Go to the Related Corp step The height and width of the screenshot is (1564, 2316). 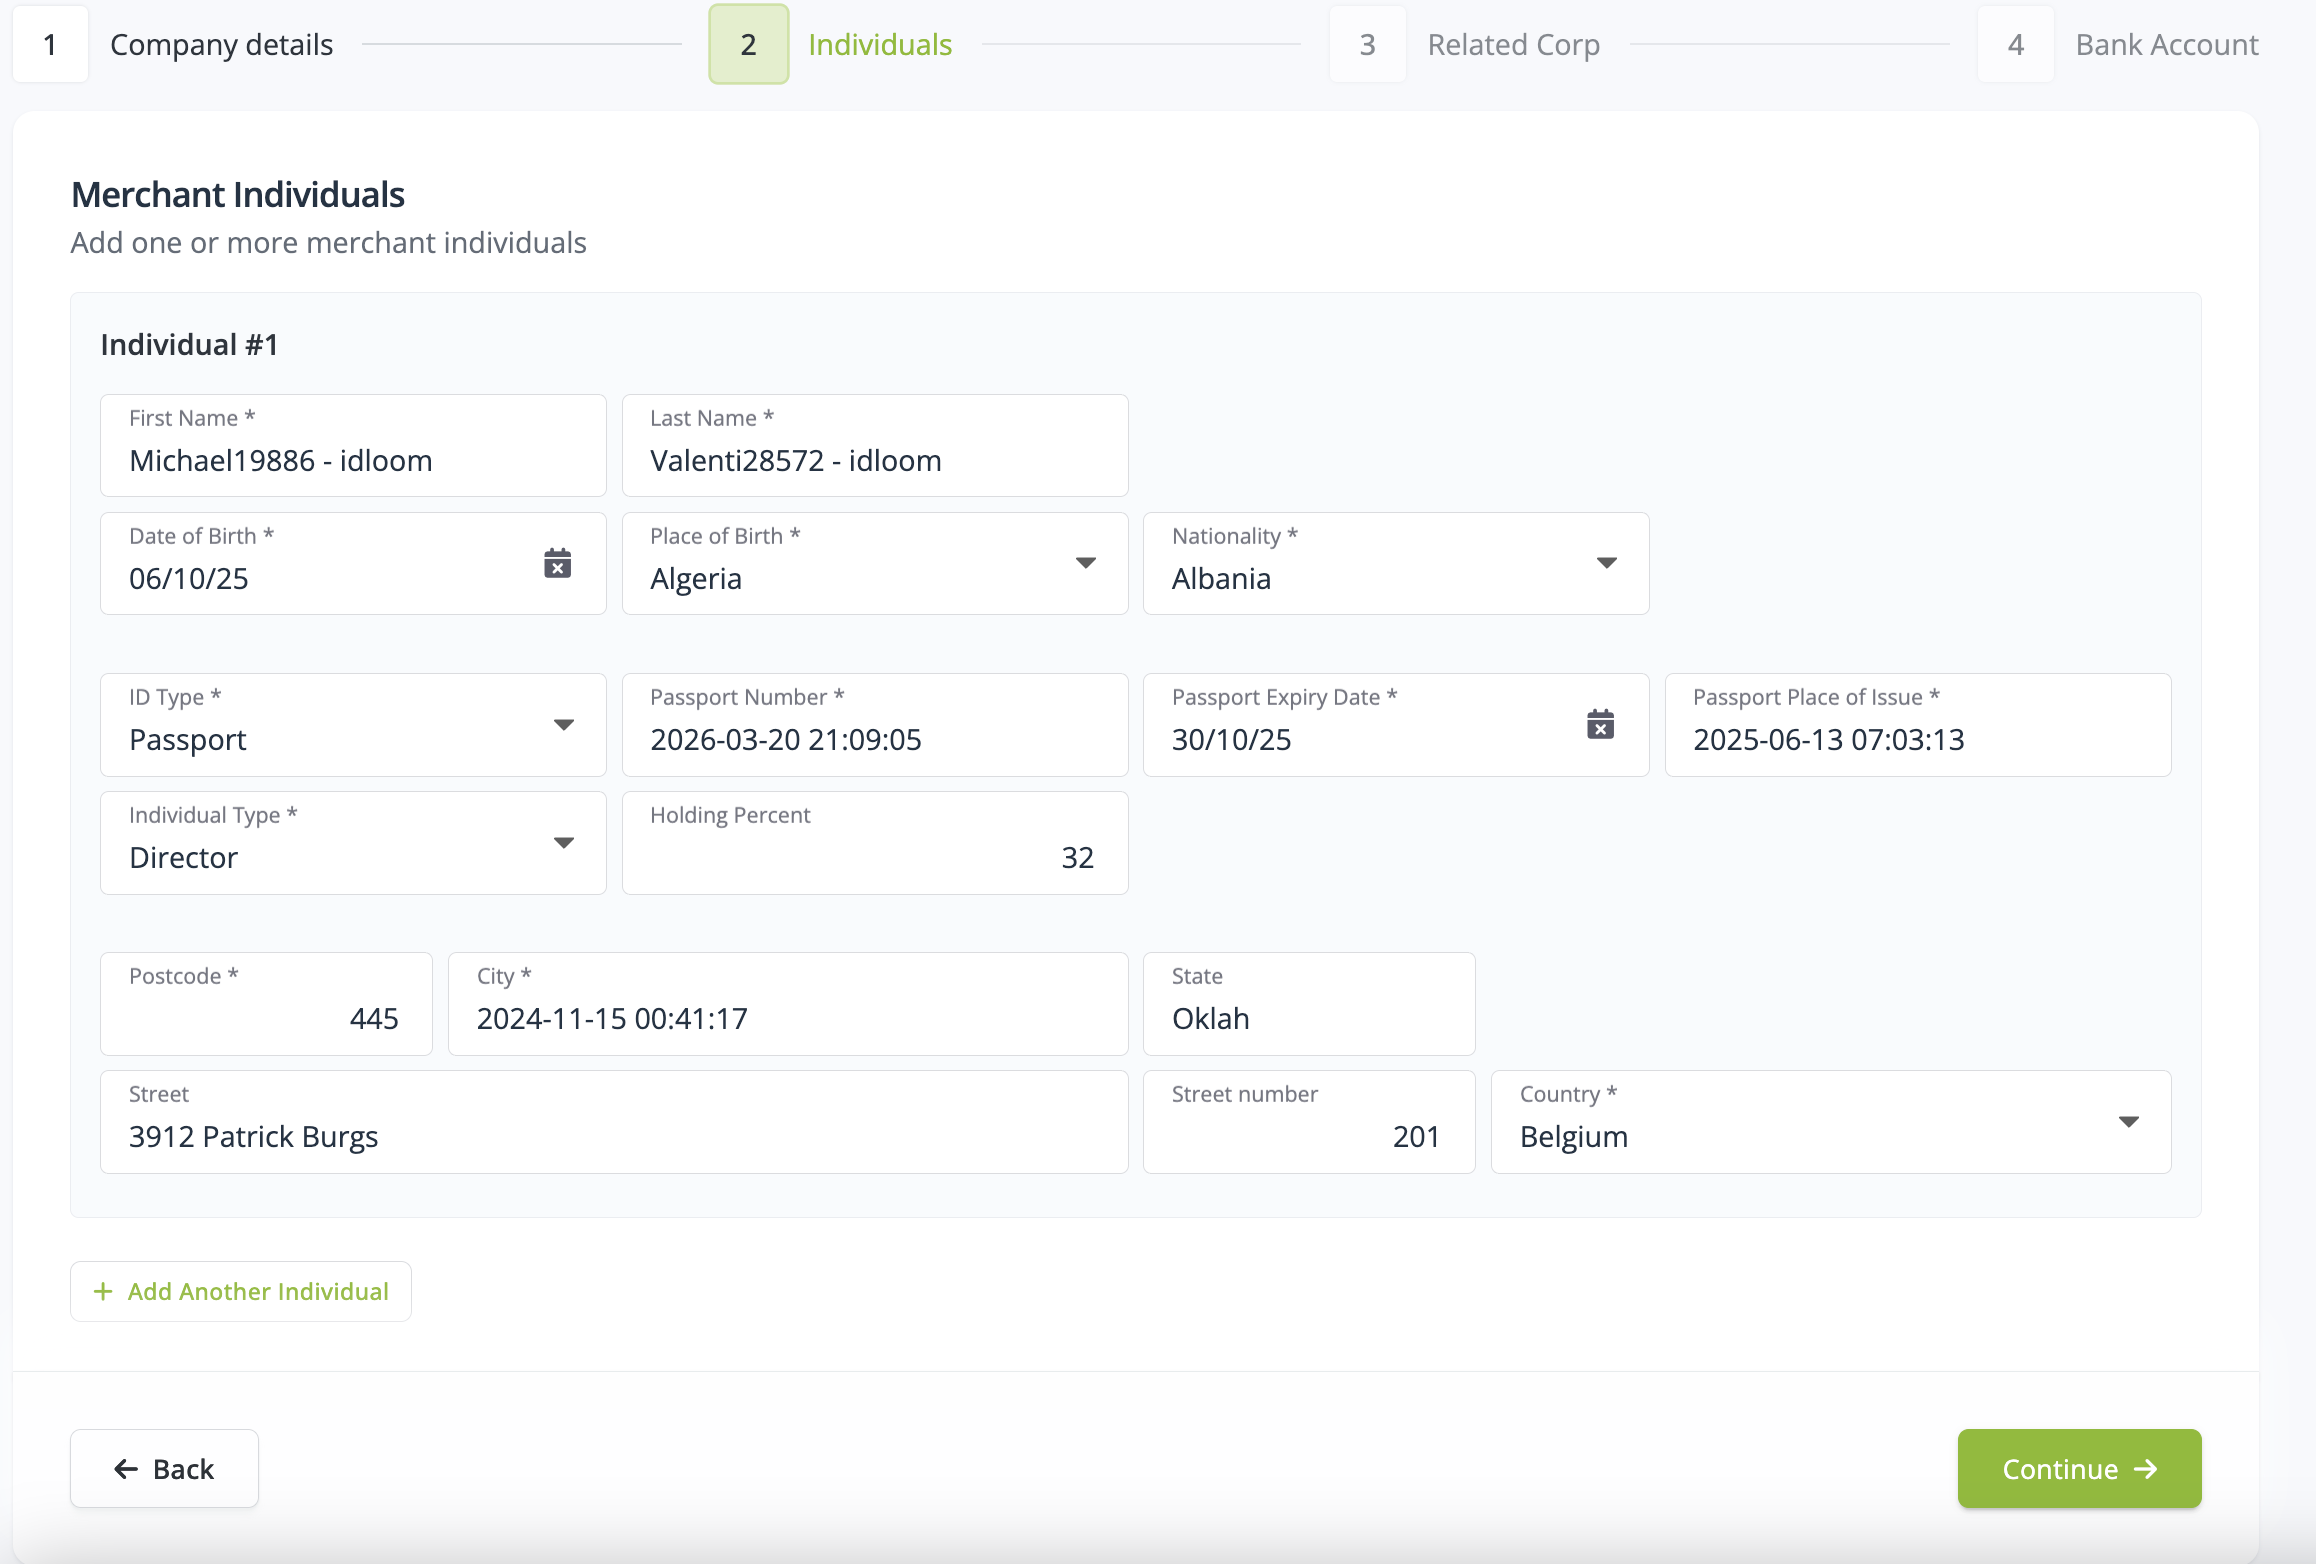click(1513, 44)
